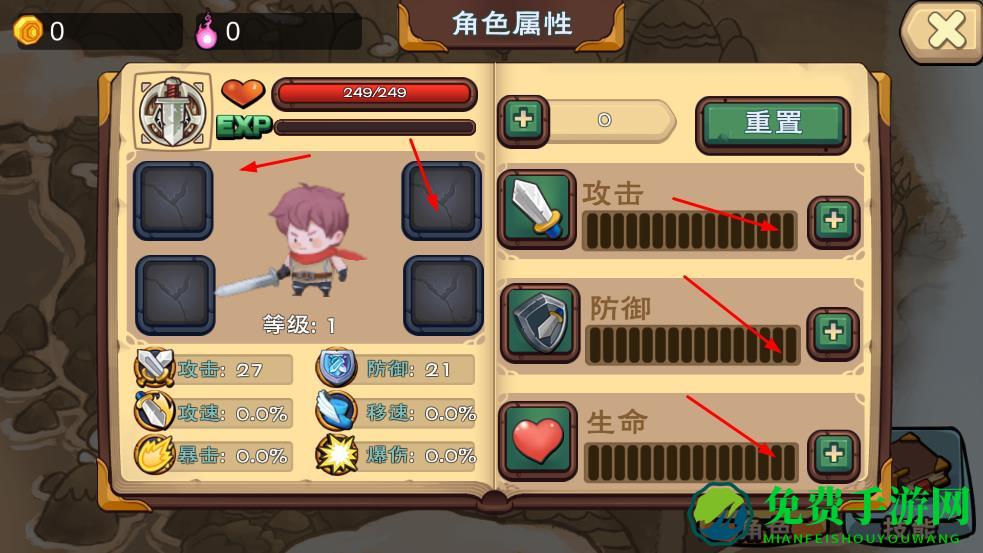The width and height of the screenshot is (983, 553).
Task: Select the crossed swords attack stat icon
Action: [154, 367]
